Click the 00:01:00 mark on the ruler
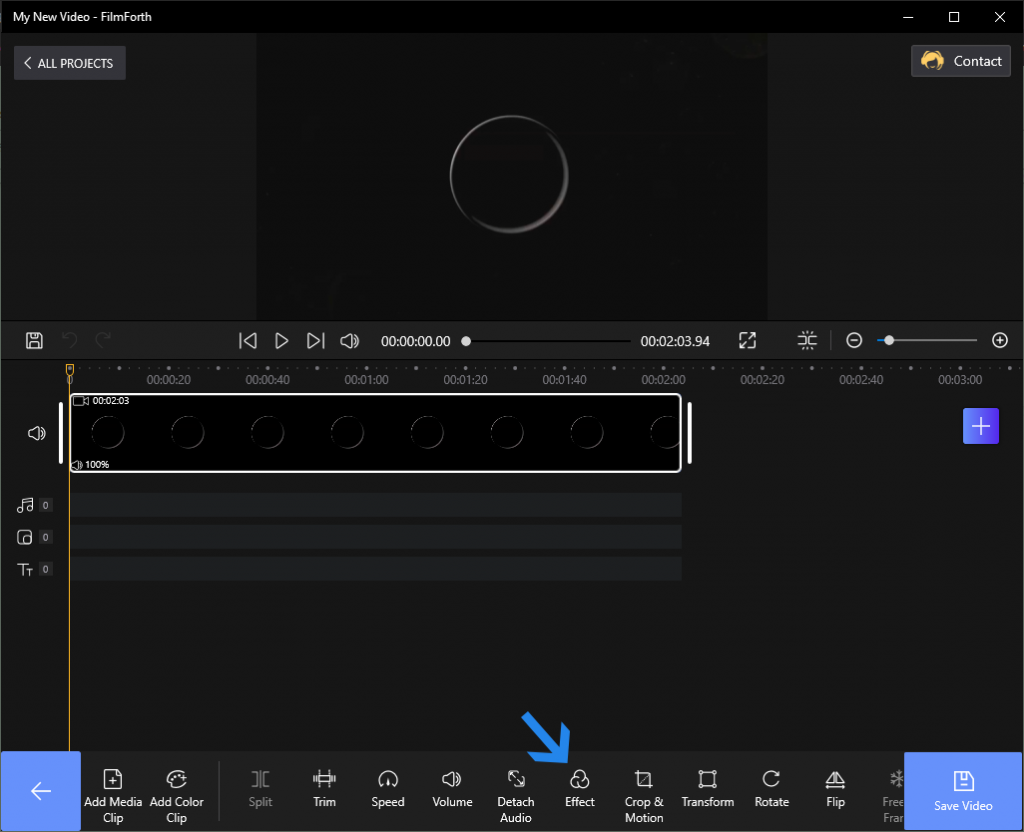Screen dimensions: 1024x832 pos(366,379)
